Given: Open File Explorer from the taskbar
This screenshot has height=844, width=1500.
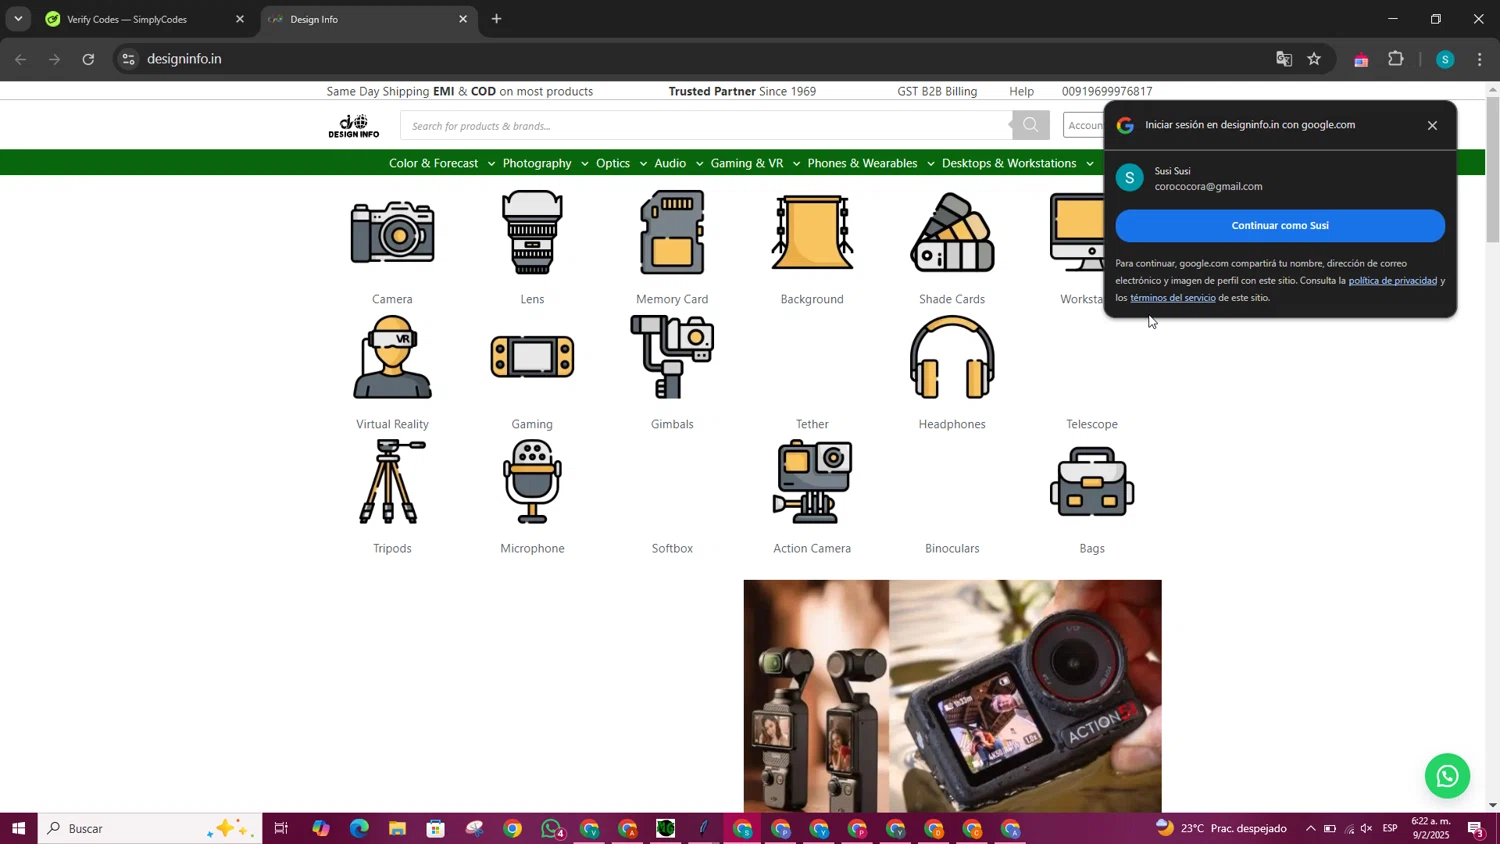Looking at the screenshot, I should coord(397,828).
